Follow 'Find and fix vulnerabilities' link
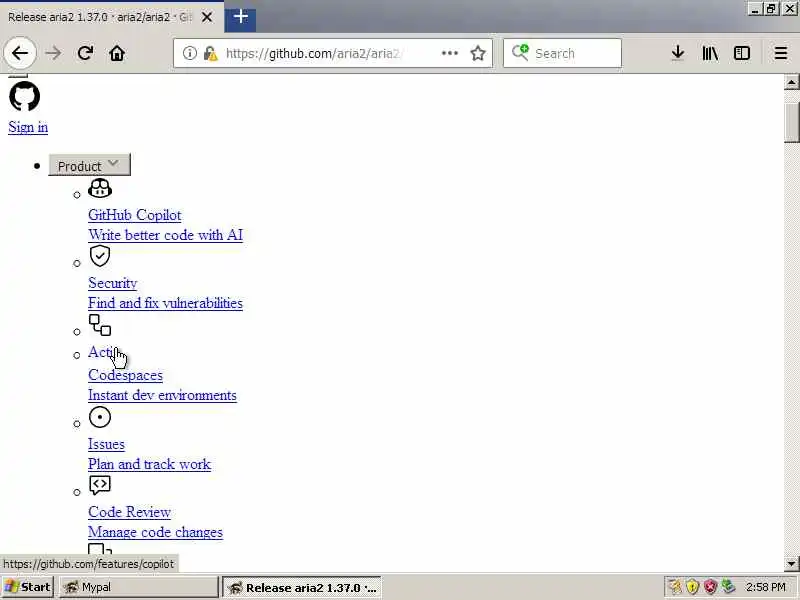This screenshot has height=600, width=800. (x=165, y=303)
